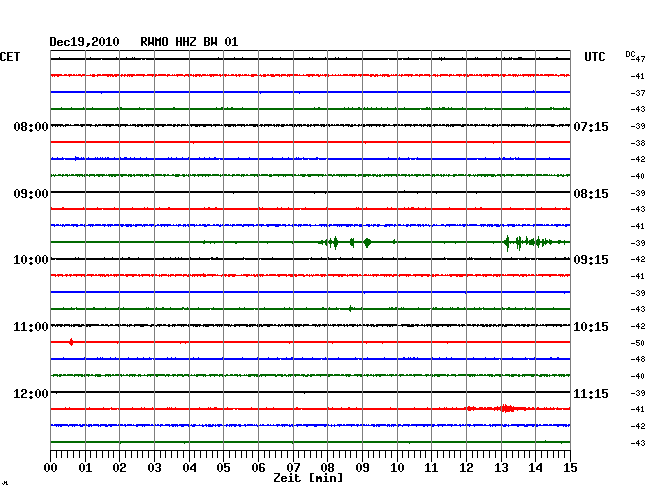Screen dimensions: 650x494
Task: Click x-axis minute label 14
Action: (x=535, y=467)
